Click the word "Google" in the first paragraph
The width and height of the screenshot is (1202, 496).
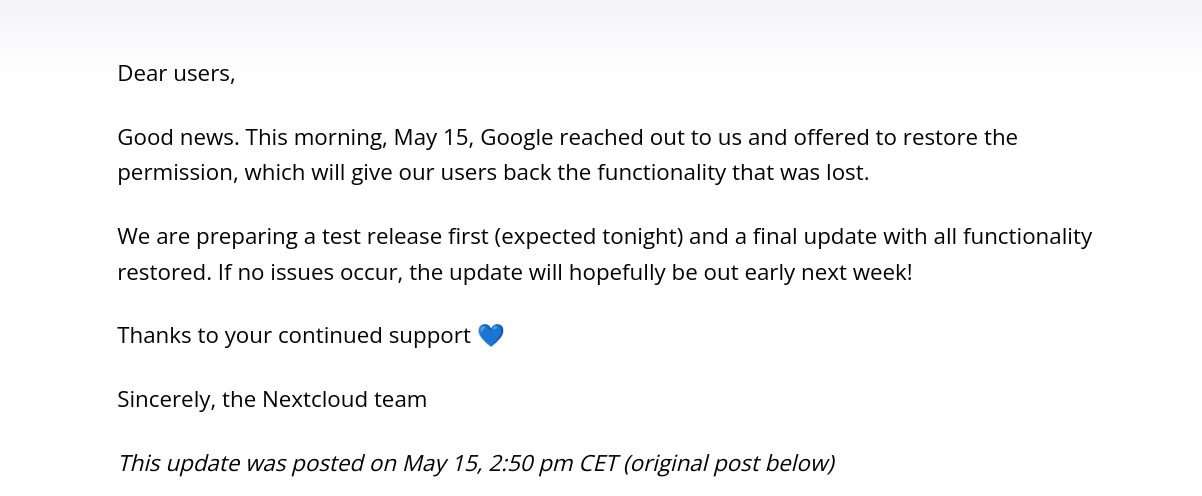click(523, 137)
